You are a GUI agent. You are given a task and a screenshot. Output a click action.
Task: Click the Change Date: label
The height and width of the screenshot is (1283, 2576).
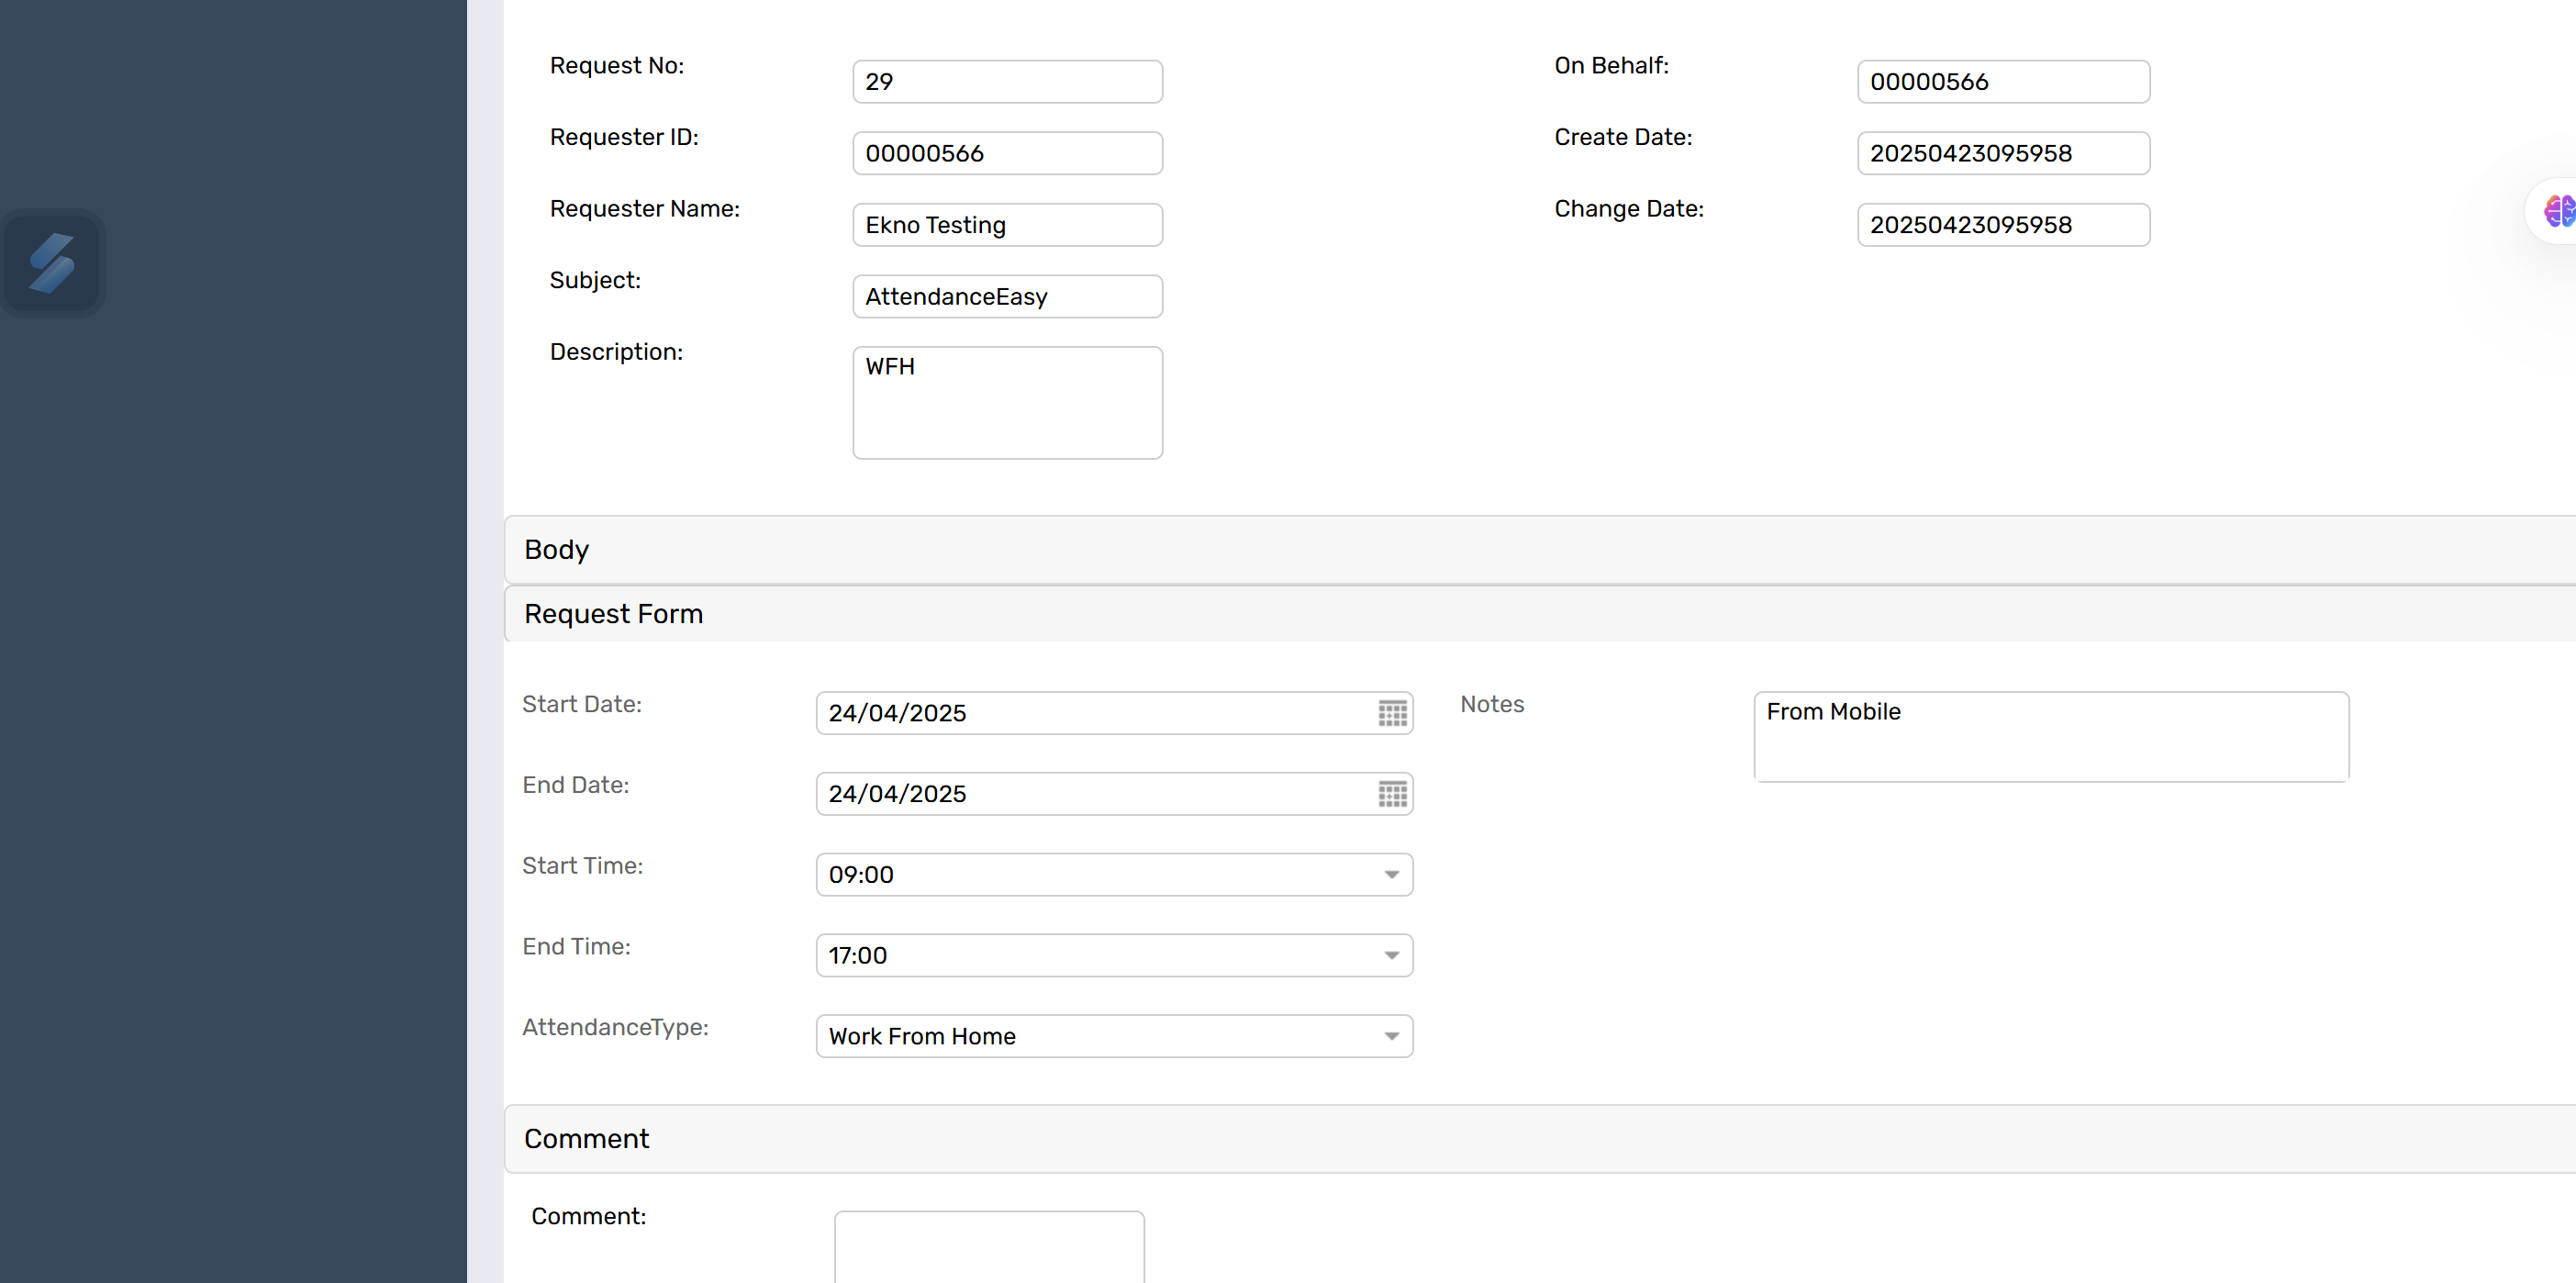tap(1629, 209)
